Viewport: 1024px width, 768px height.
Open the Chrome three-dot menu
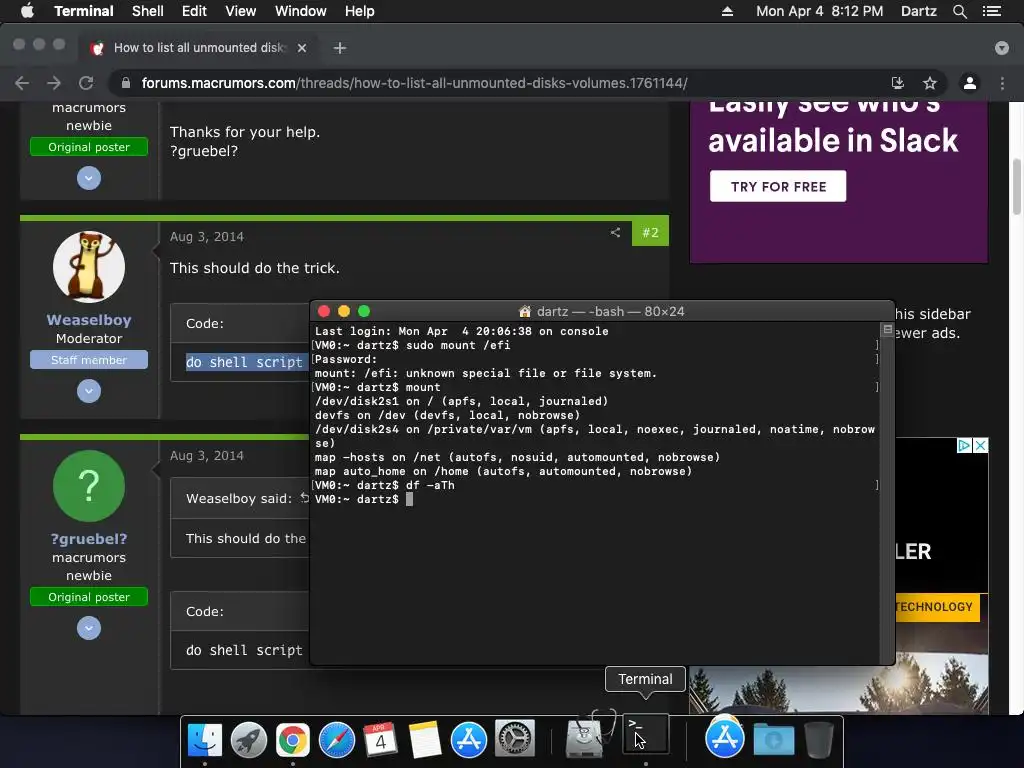(x=1002, y=83)
